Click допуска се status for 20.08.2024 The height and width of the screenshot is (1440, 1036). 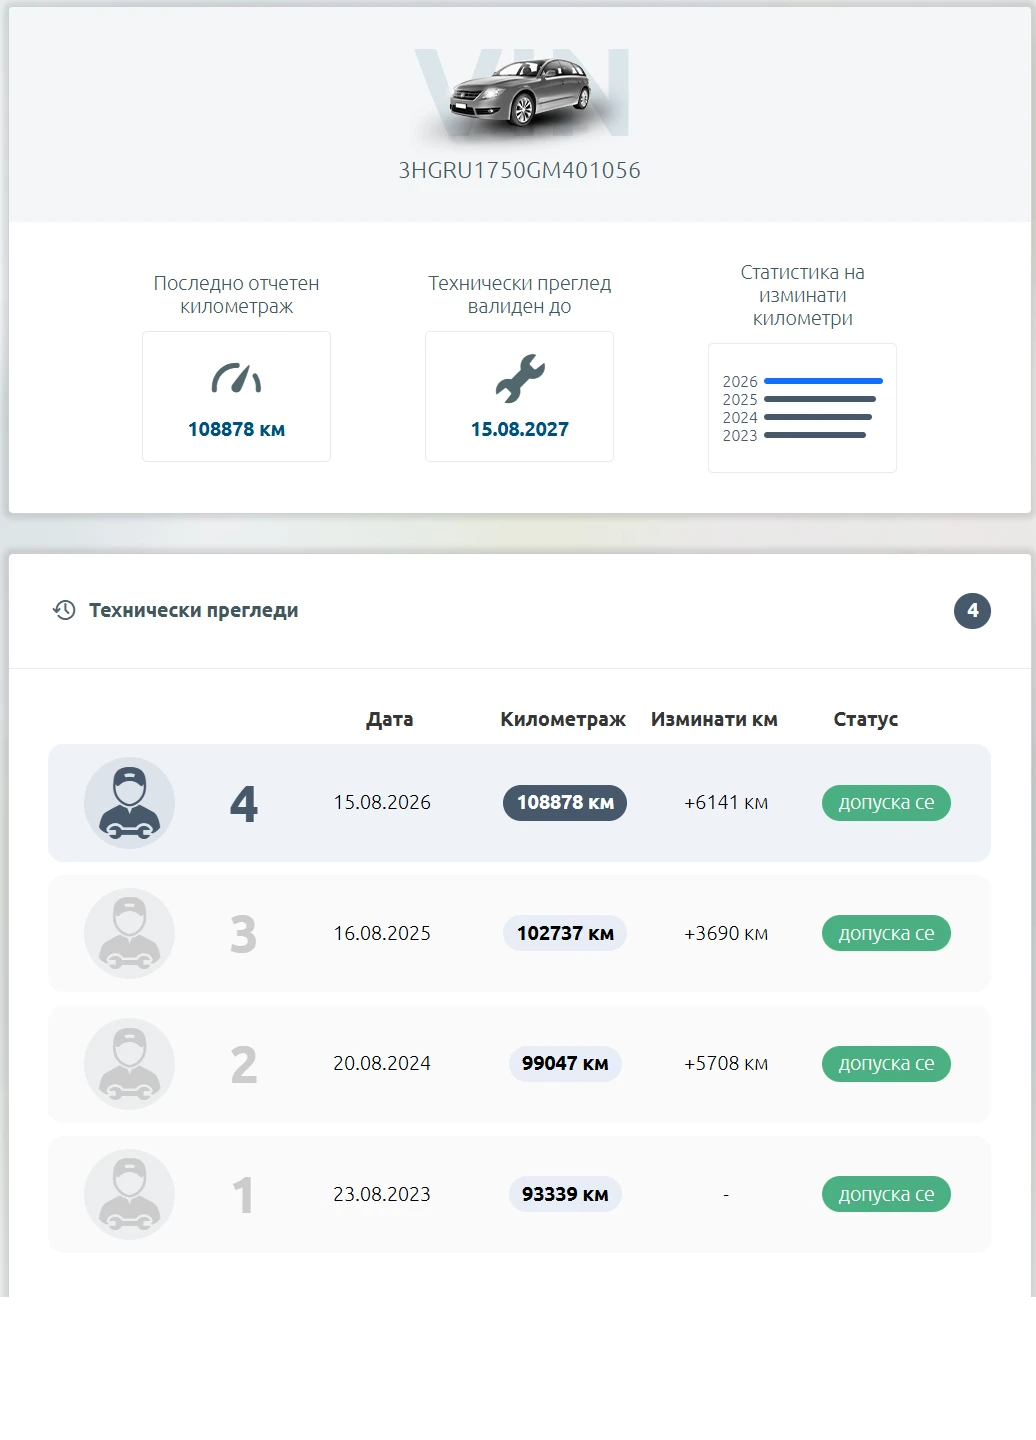click(x=886, y=1064)
